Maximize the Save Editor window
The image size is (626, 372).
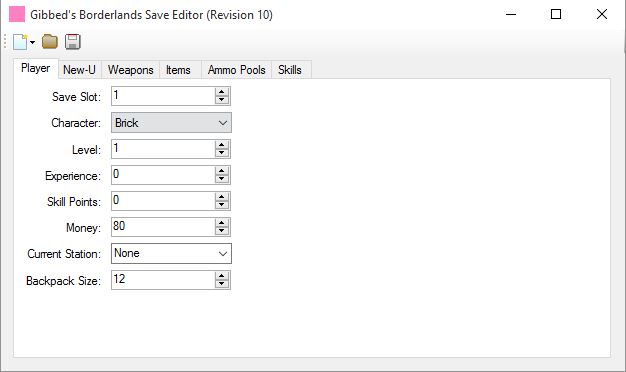pos(556,14)
